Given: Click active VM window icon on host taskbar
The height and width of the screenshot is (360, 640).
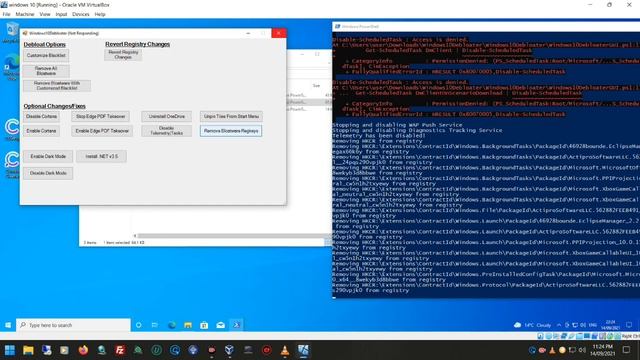Looking at the screenshot, I should pos(303,350).
